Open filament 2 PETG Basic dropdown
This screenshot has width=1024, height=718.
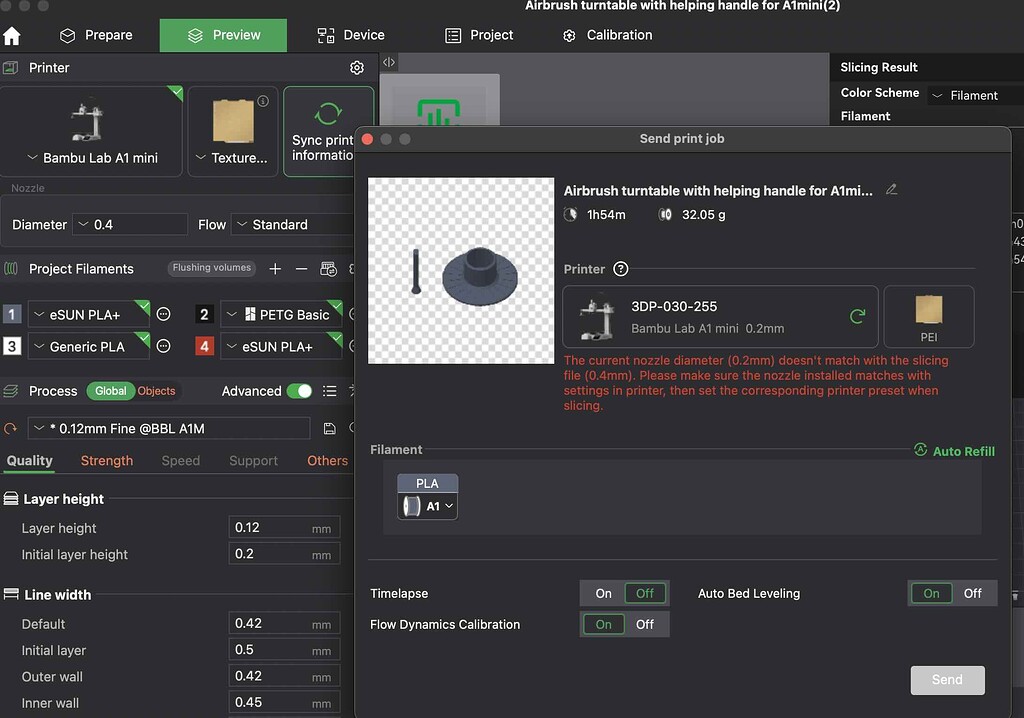281,314
